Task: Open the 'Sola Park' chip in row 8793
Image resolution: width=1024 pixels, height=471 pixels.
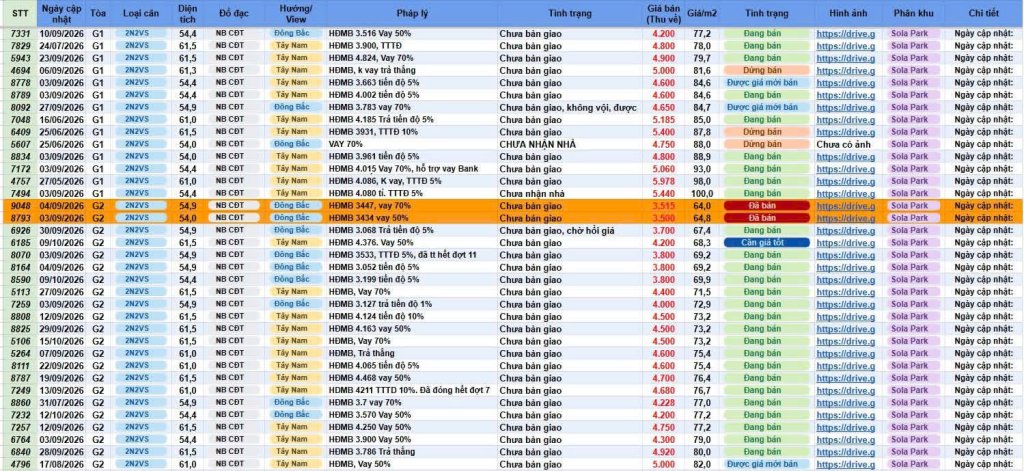Action: pos(913,218)
